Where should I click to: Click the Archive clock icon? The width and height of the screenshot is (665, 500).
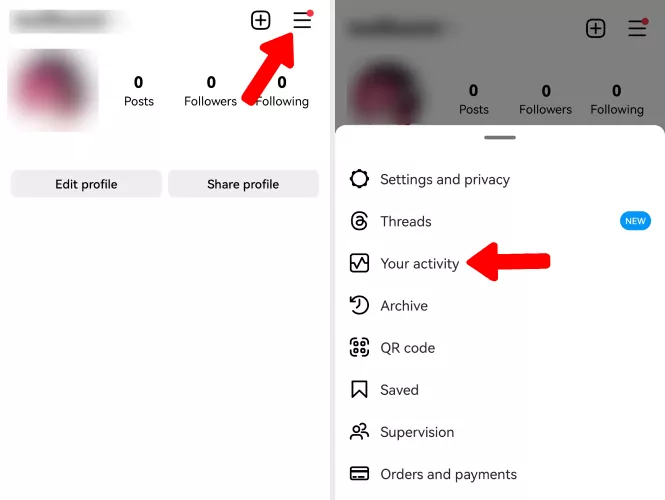[x=359, y=305]
